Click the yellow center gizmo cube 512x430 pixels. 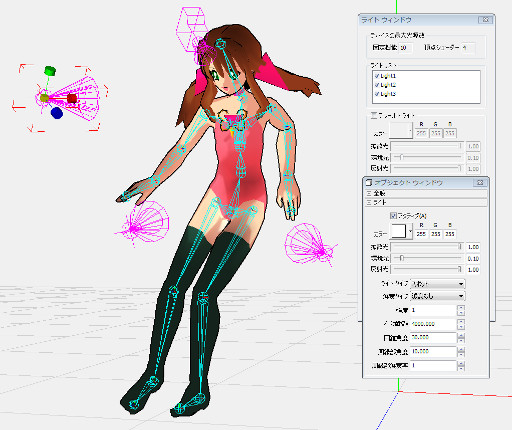(x=44, y=98)
